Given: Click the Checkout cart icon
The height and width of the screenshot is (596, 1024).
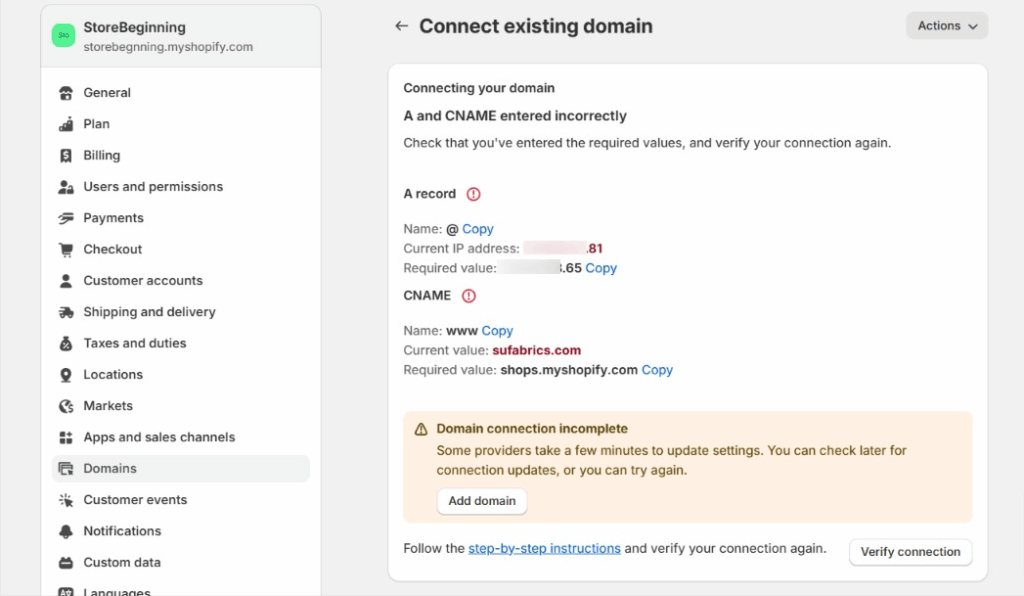Looking at the screenshot, I should (66, 250).
